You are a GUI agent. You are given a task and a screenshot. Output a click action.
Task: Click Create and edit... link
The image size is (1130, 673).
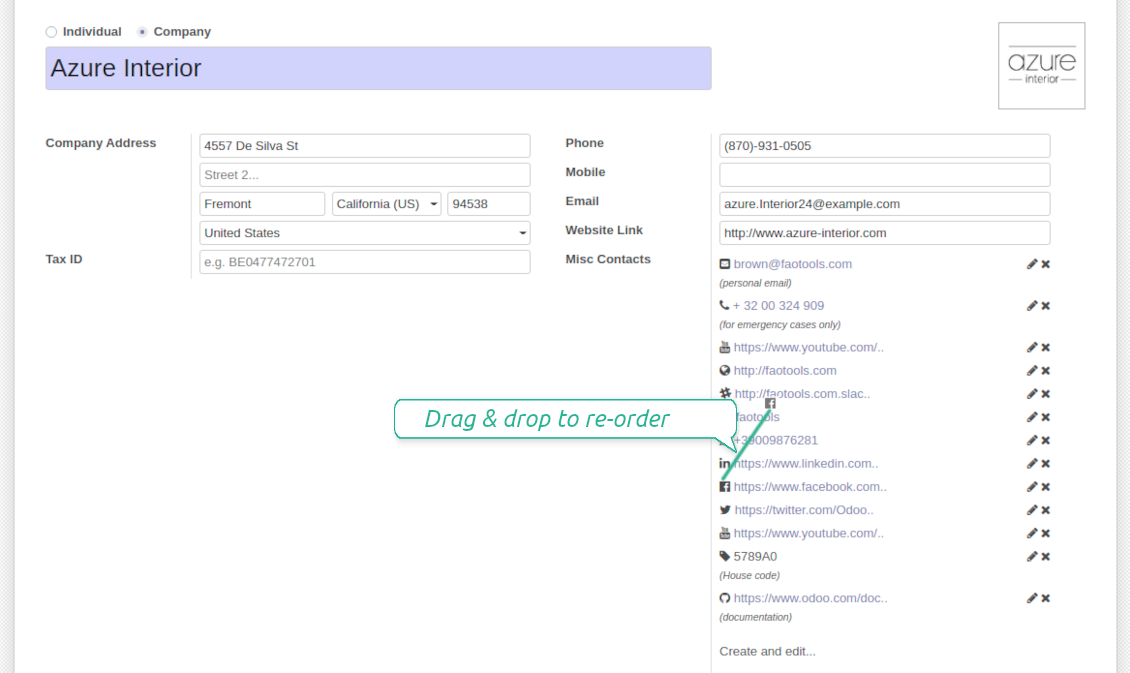click(767, 651)
